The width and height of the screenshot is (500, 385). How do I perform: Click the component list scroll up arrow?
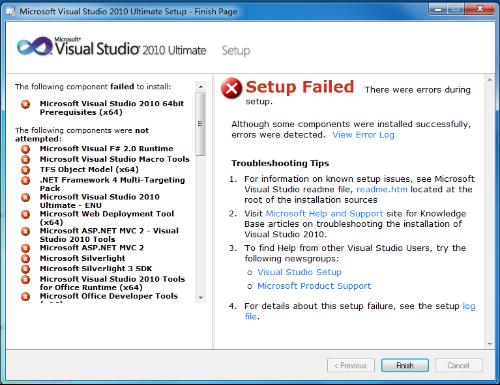(200, 87)
